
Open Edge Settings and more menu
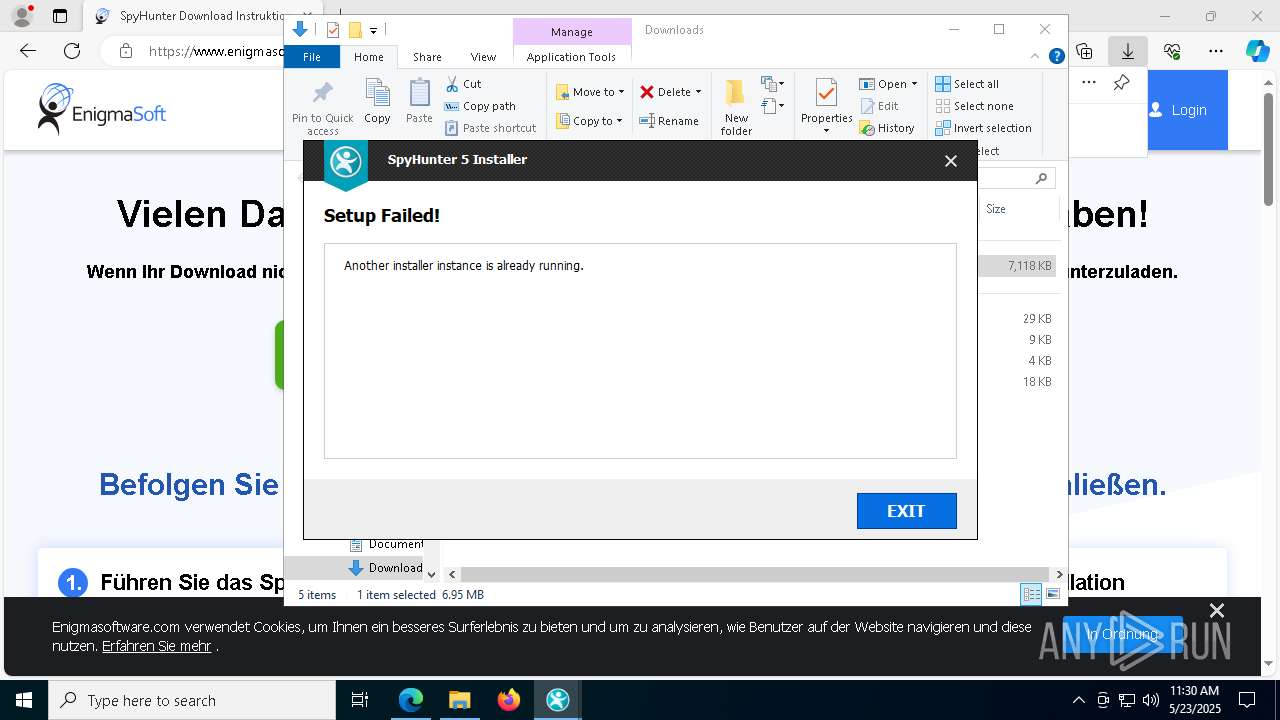1216,51
